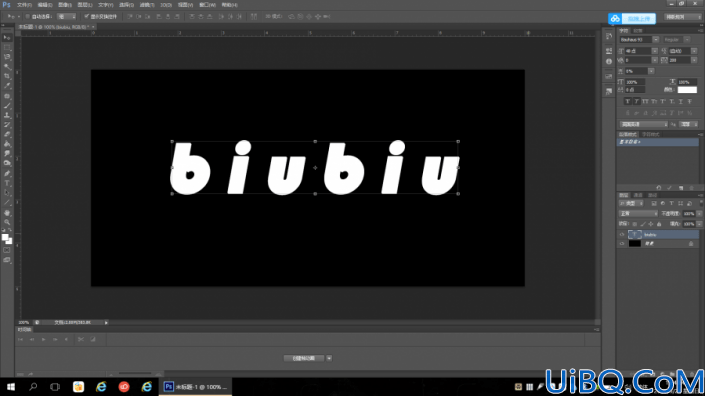
Task: Select the Move tool in the toolbox
Action: point(7,38)
